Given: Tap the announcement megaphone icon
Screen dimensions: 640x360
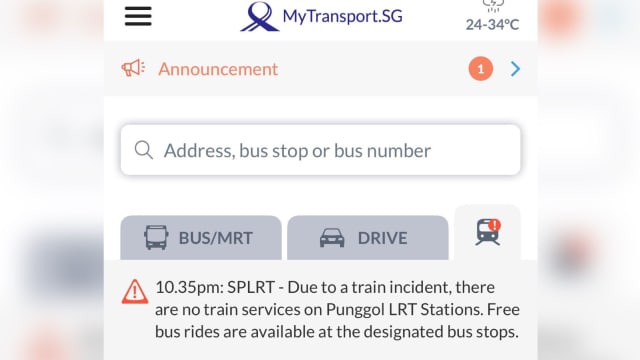Looking at the screenshot, I should tap(133, 68).
